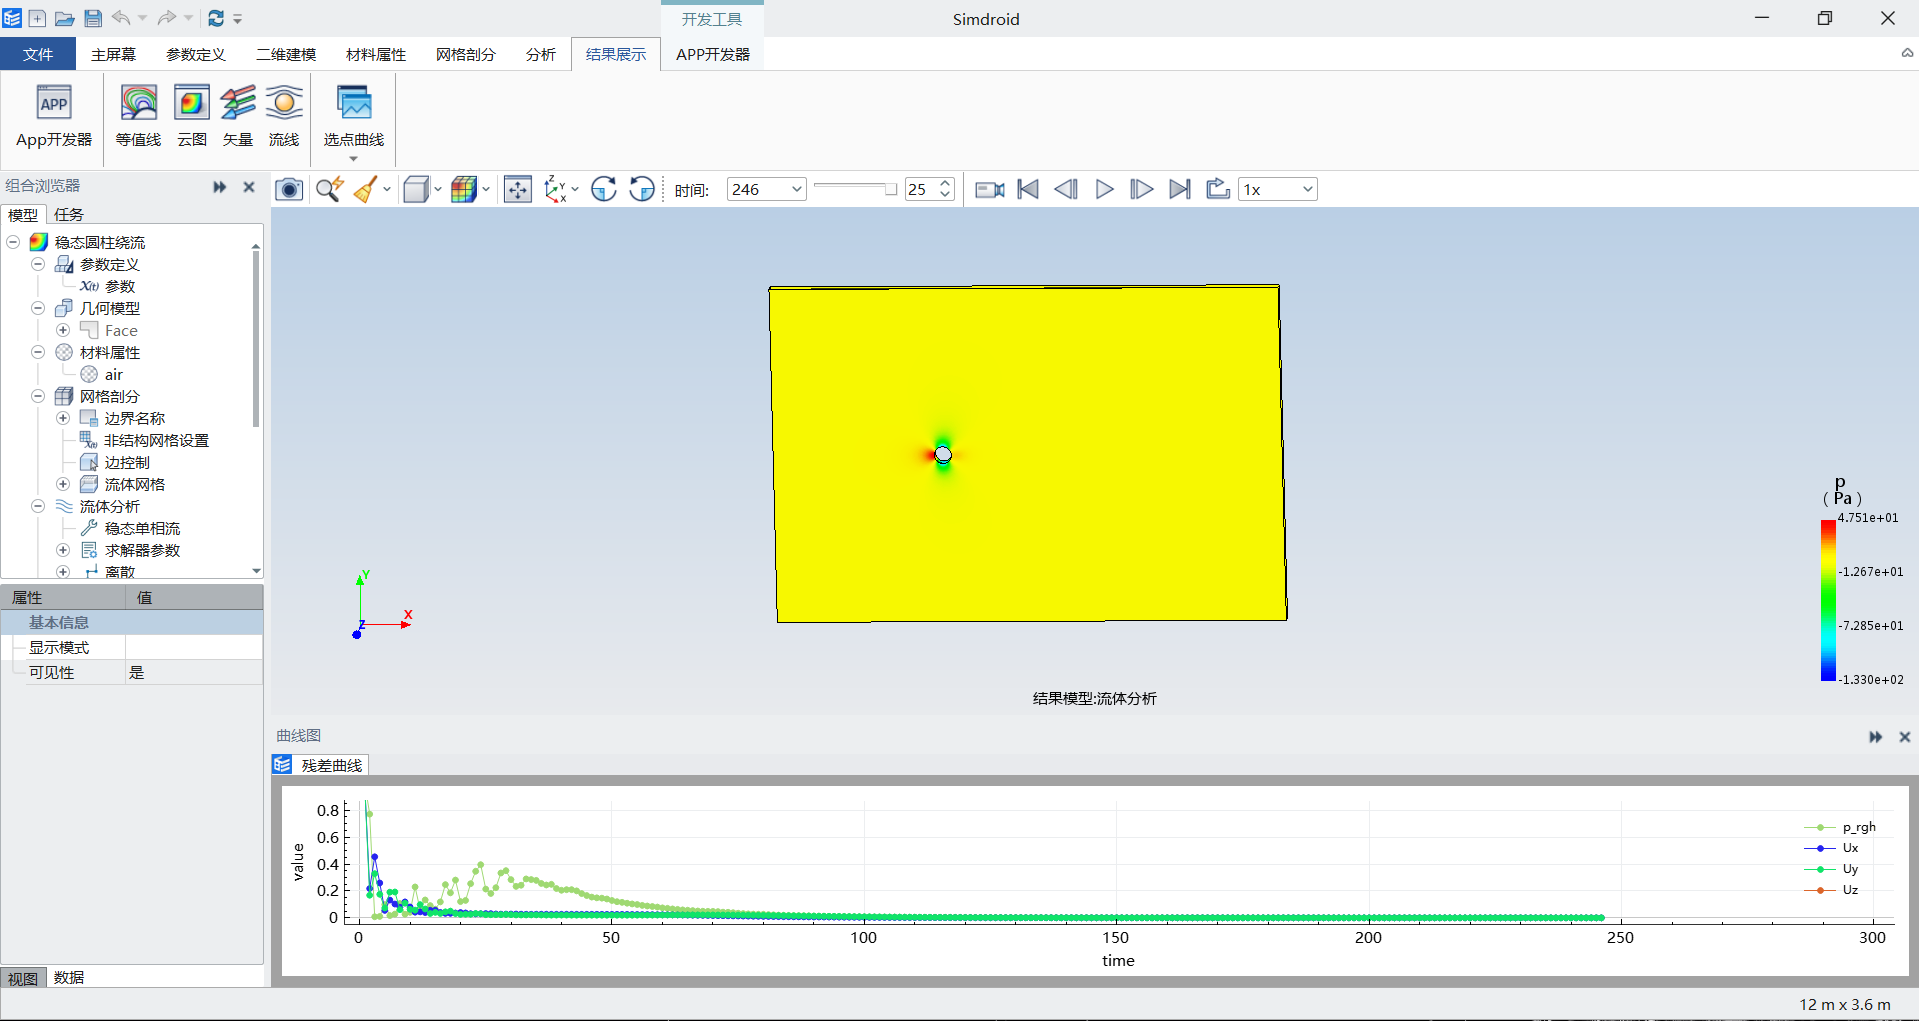Screen dimensions: 1919x1021
Task: Click the open folder icon in title bar
Action: pos(64,18)
